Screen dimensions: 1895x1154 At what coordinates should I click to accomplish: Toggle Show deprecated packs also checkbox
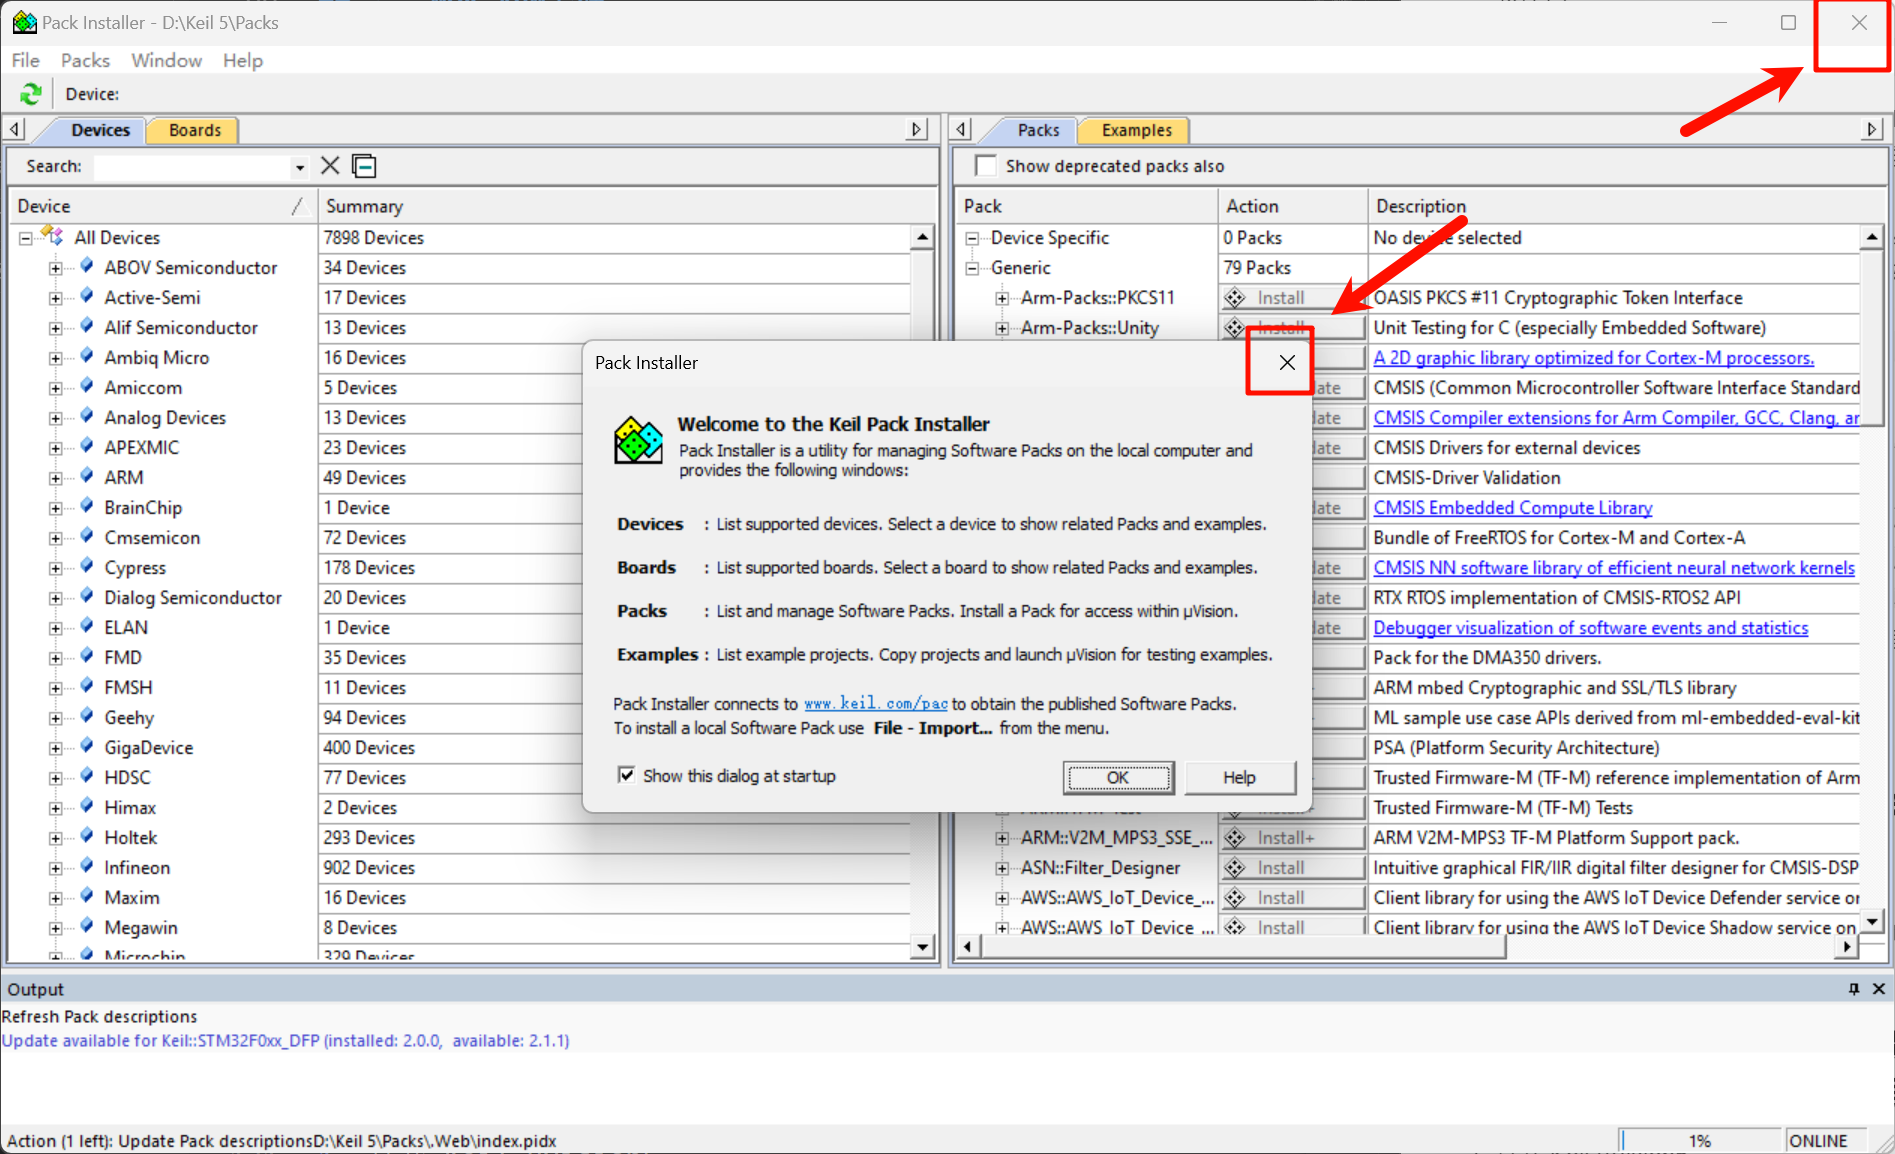click(986, 166)
